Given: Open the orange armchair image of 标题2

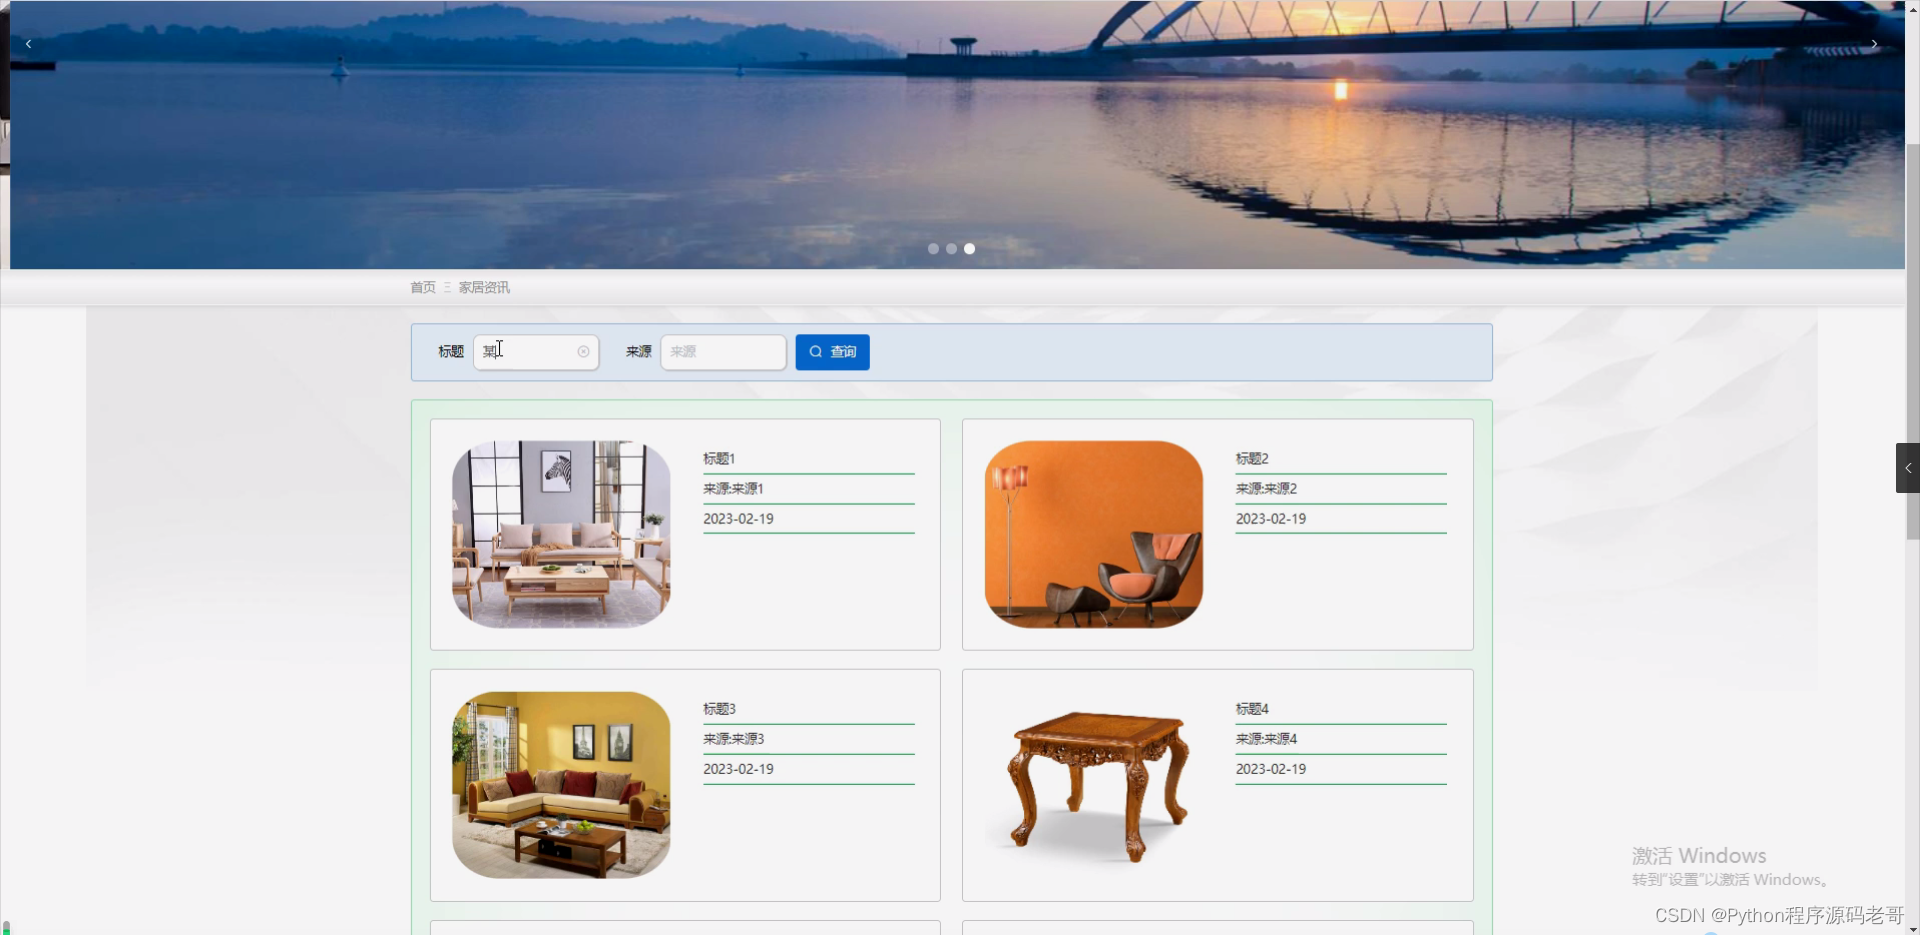Looking at the screenshot, I should pos(1093,534).
